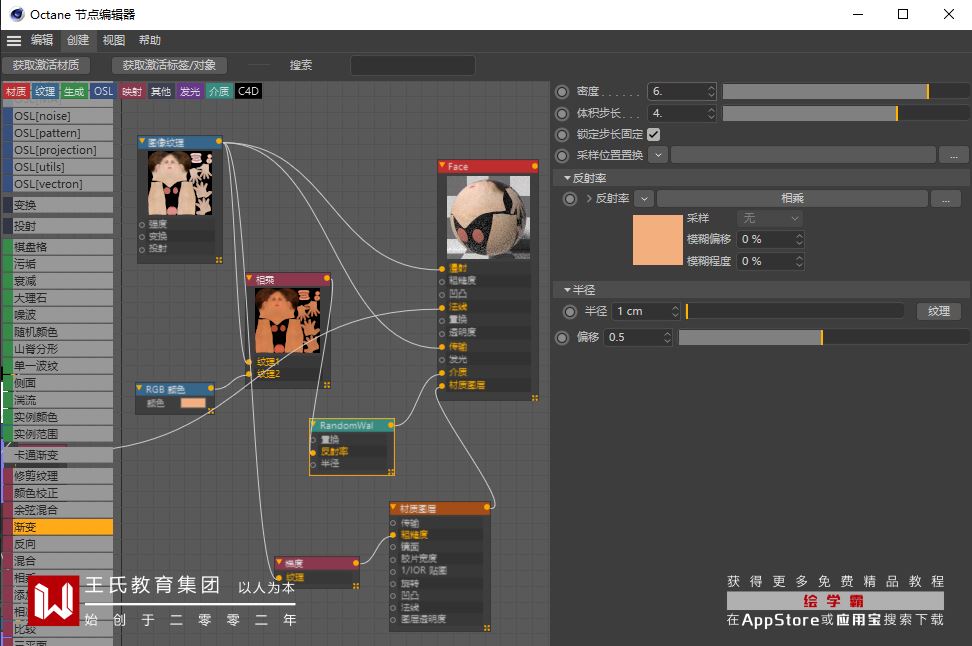Click the 介质 input port on Face
Image resolution: width=972 pixels, height=646 pixels.
[x=442, y=373]
